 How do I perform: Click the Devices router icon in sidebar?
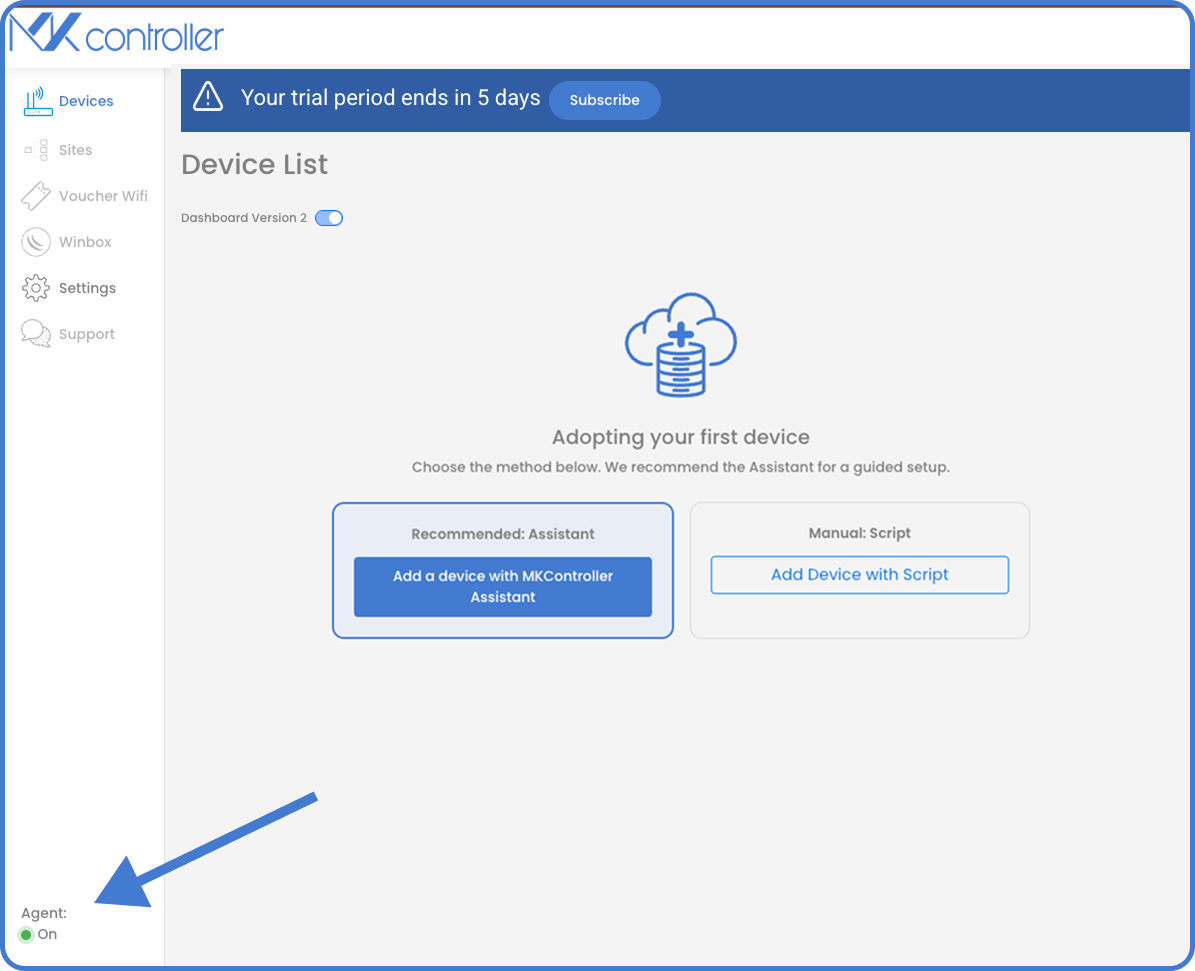37,101
